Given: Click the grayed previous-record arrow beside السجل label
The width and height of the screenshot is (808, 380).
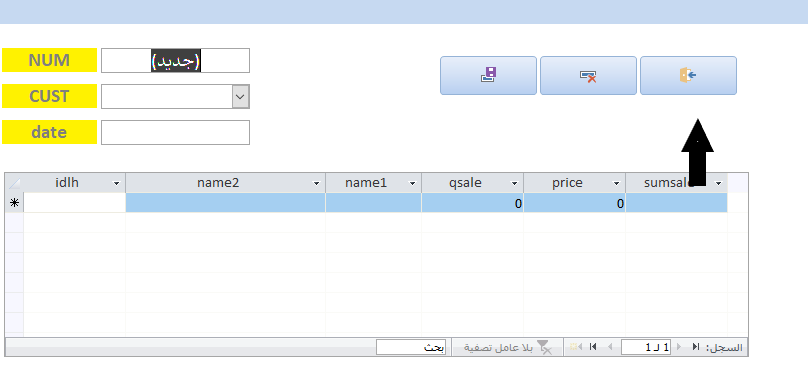Looking at the screenshot, I should pyautogui.click(x=679, y=347).
